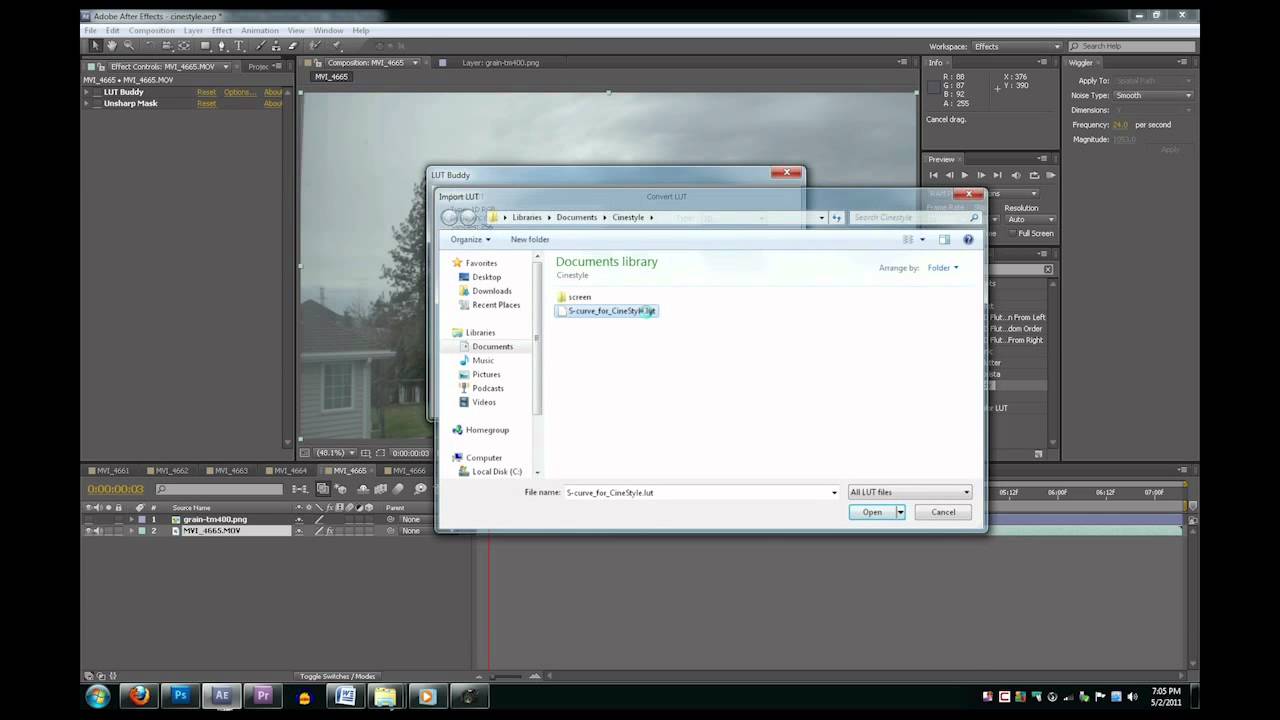The width and height of the screenshot is (1280, 720).
Task: Open the Workspace Effects dropdown
Action: 1017,47
